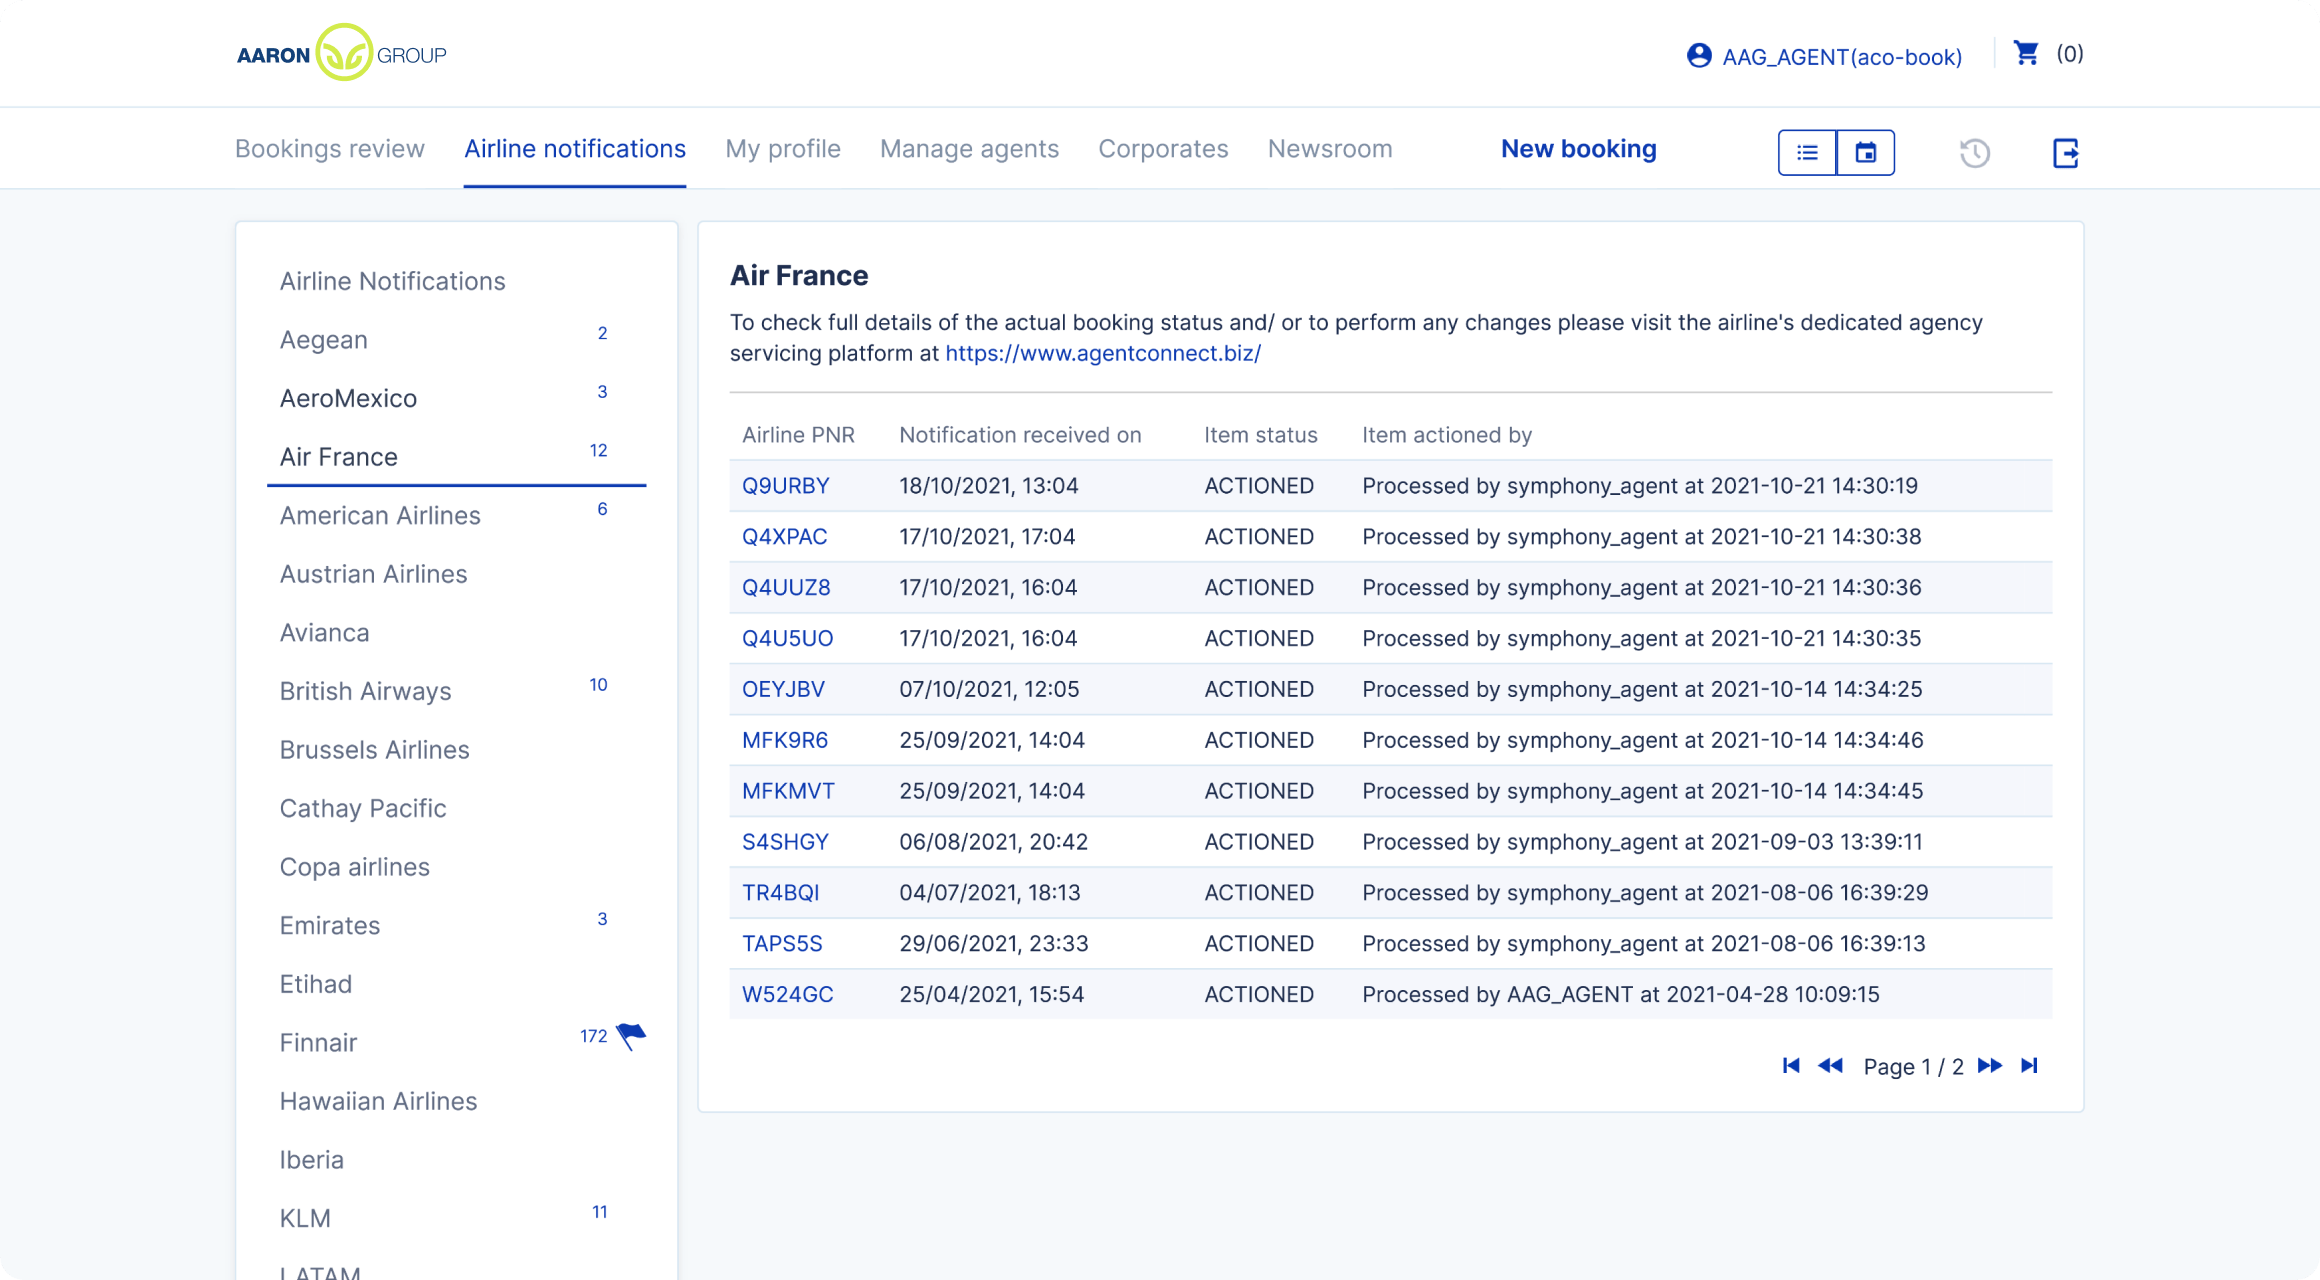Open the Bookings review tab
2320x1280 pixels.
coord(330,149)
